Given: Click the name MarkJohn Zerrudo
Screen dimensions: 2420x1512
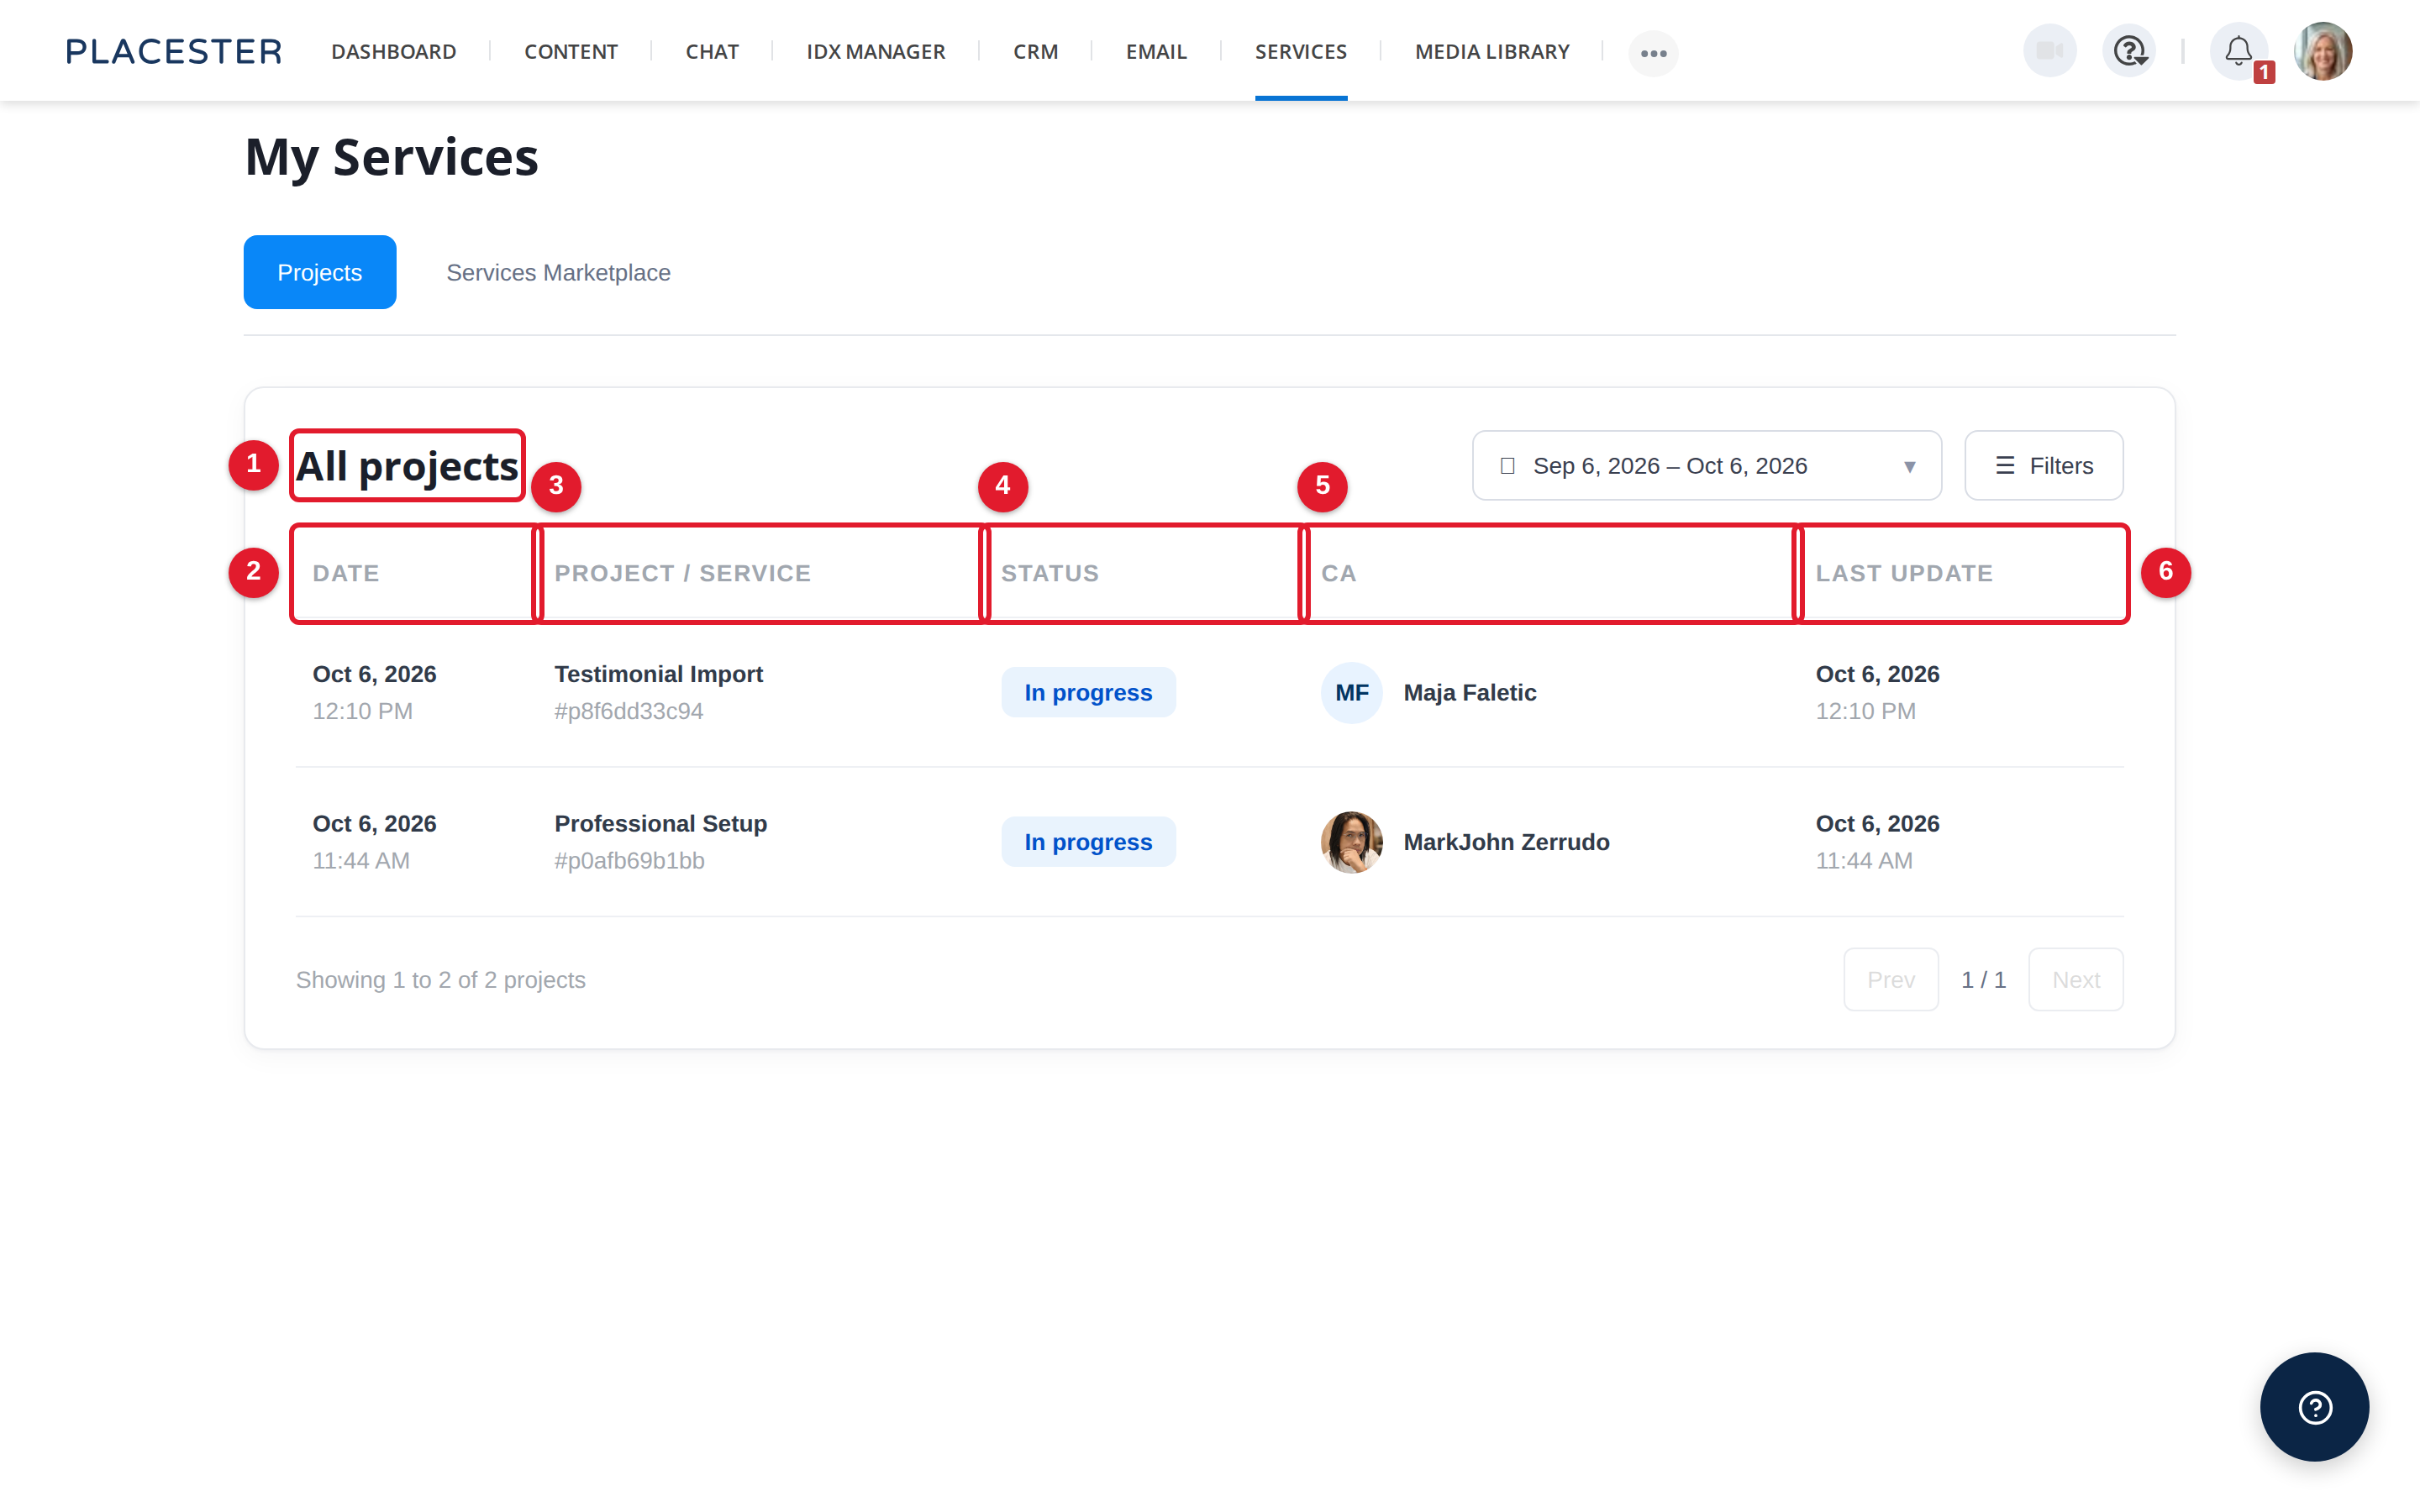Looking at the screenshot, I should tap(1506, 842).
